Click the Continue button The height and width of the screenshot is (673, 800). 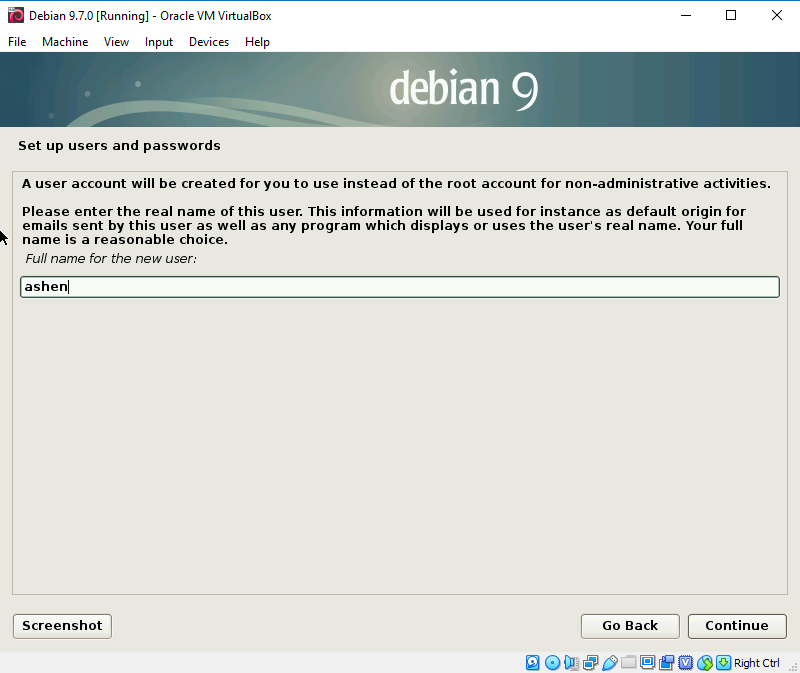[737, 626]
